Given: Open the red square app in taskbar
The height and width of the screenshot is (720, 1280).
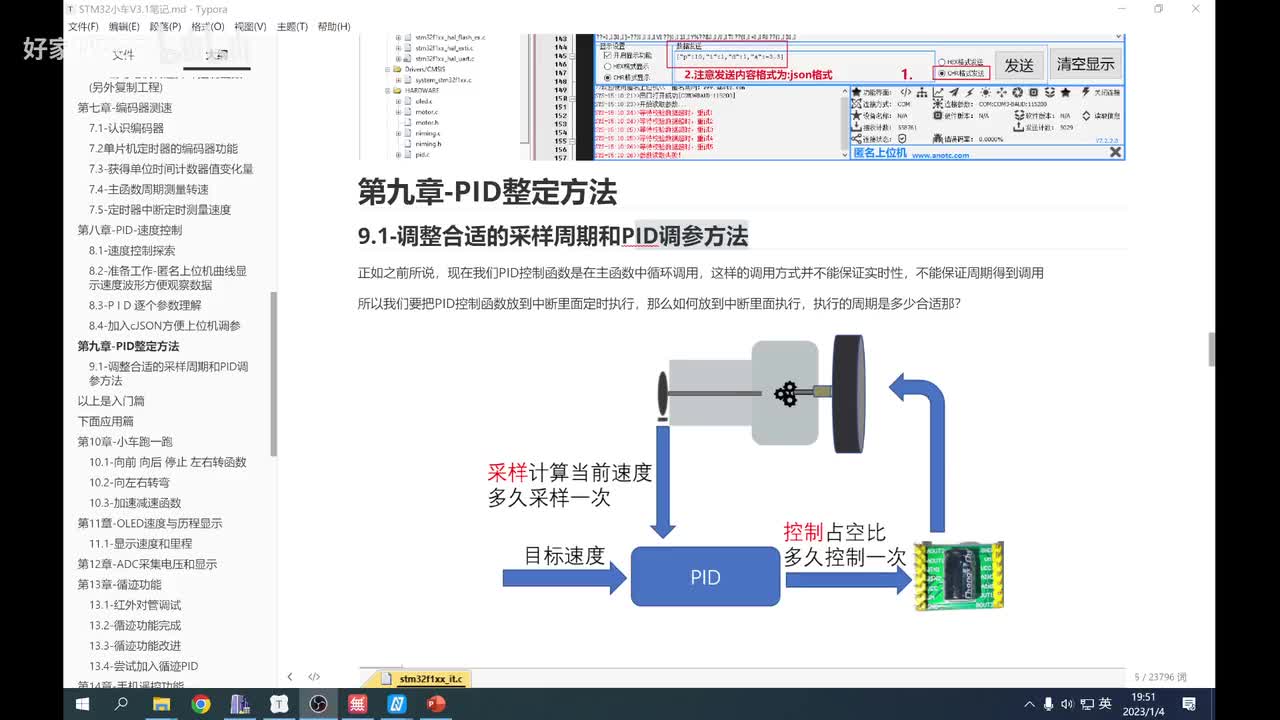Looking at the screenshot, I should click(x=357, y=704).
